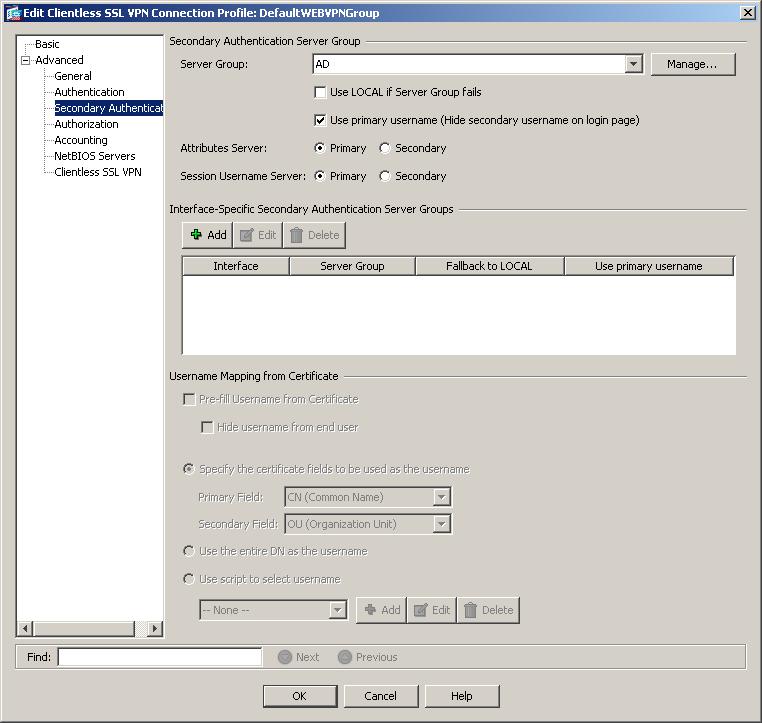Open the Primary Field CN dropdown

pos(441,497)
